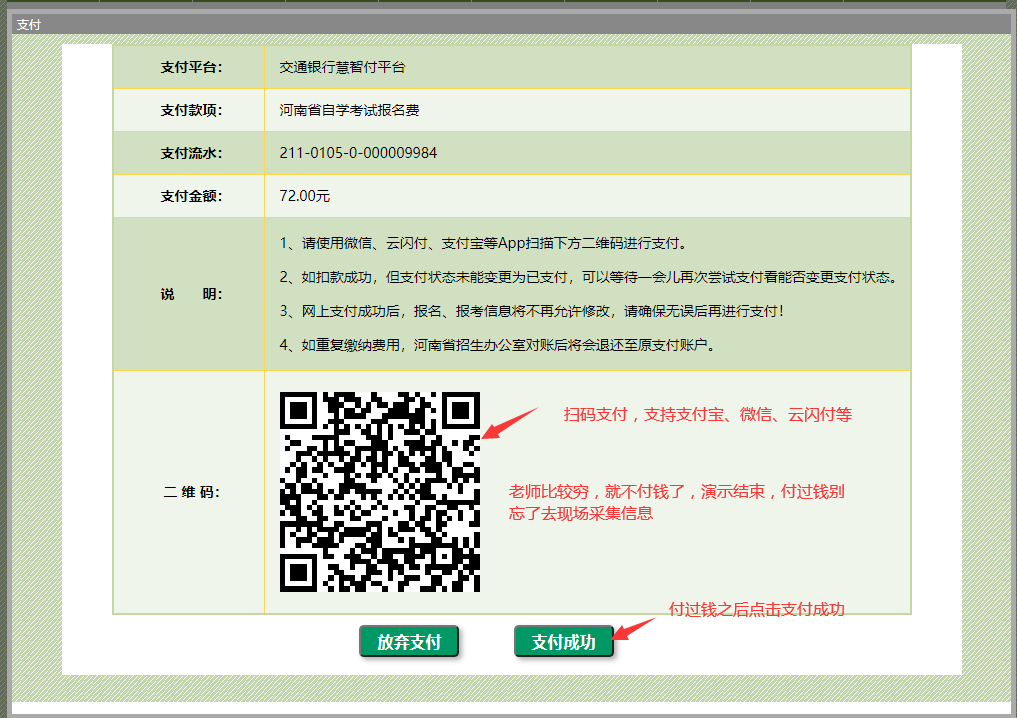This screenshot has width=1017, height=718.
Task: Click the 支付金额 label
Action: [x=189, y=196]
